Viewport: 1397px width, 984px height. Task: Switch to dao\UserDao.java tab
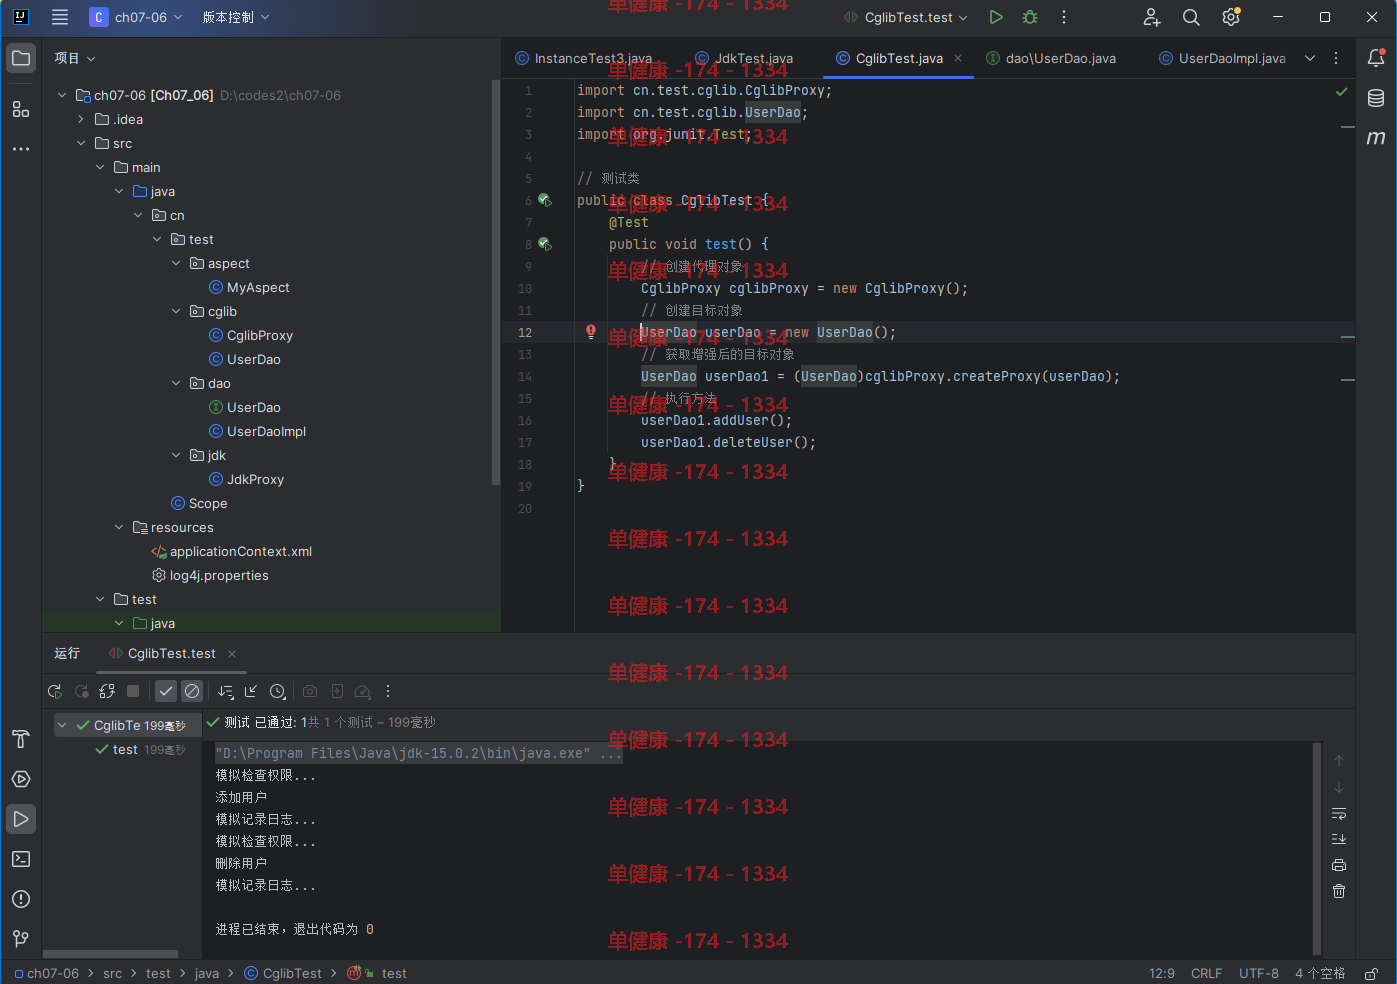[x=1052, y=58]
